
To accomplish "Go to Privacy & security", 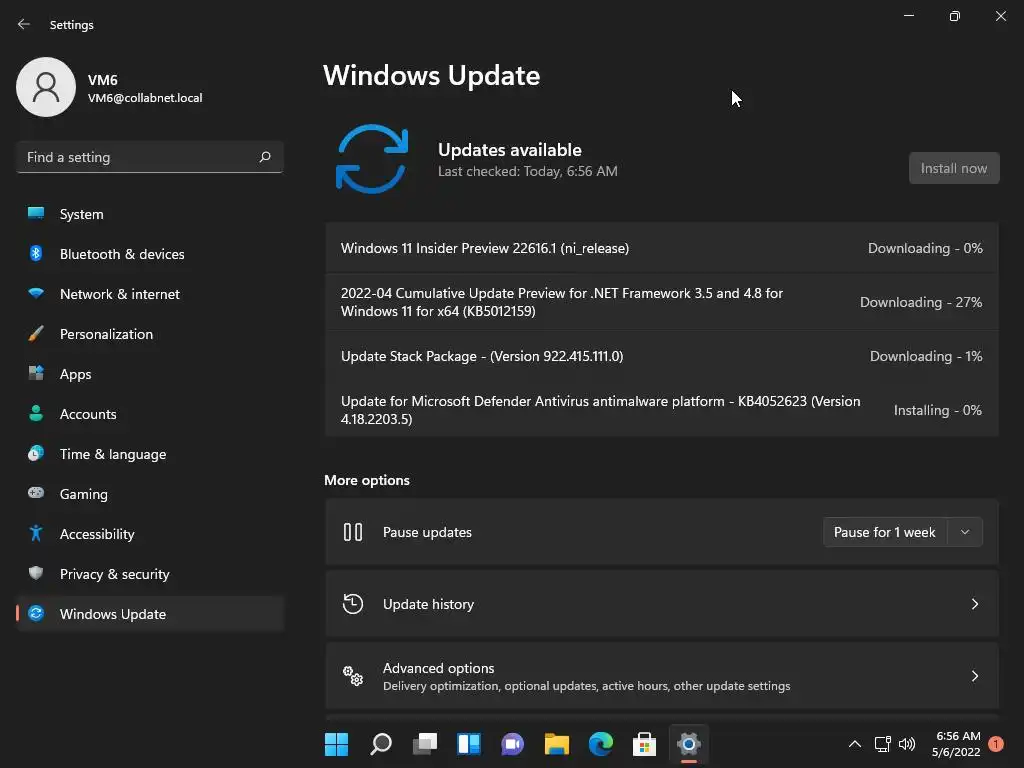I will (x=150, y=573).
